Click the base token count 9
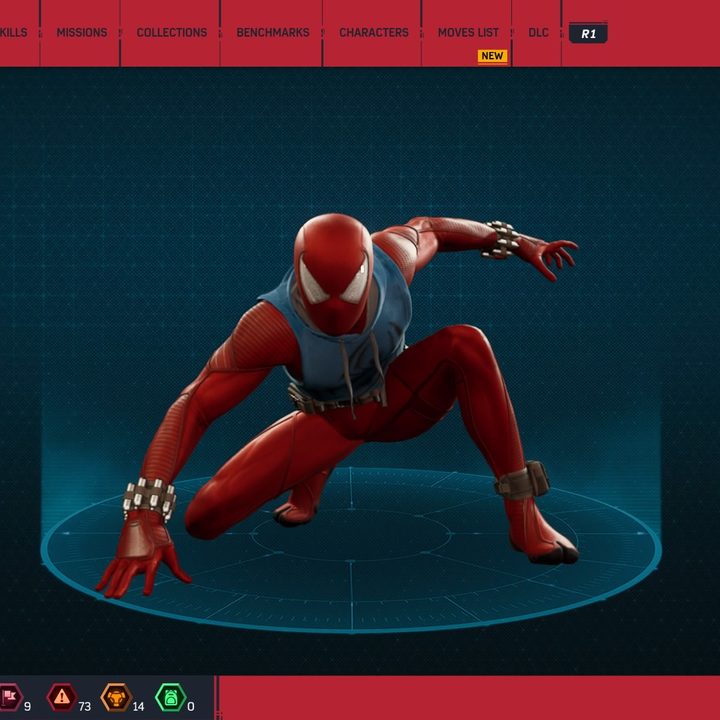720x720 pixels. pyautogui.click(x=27, y=706)
